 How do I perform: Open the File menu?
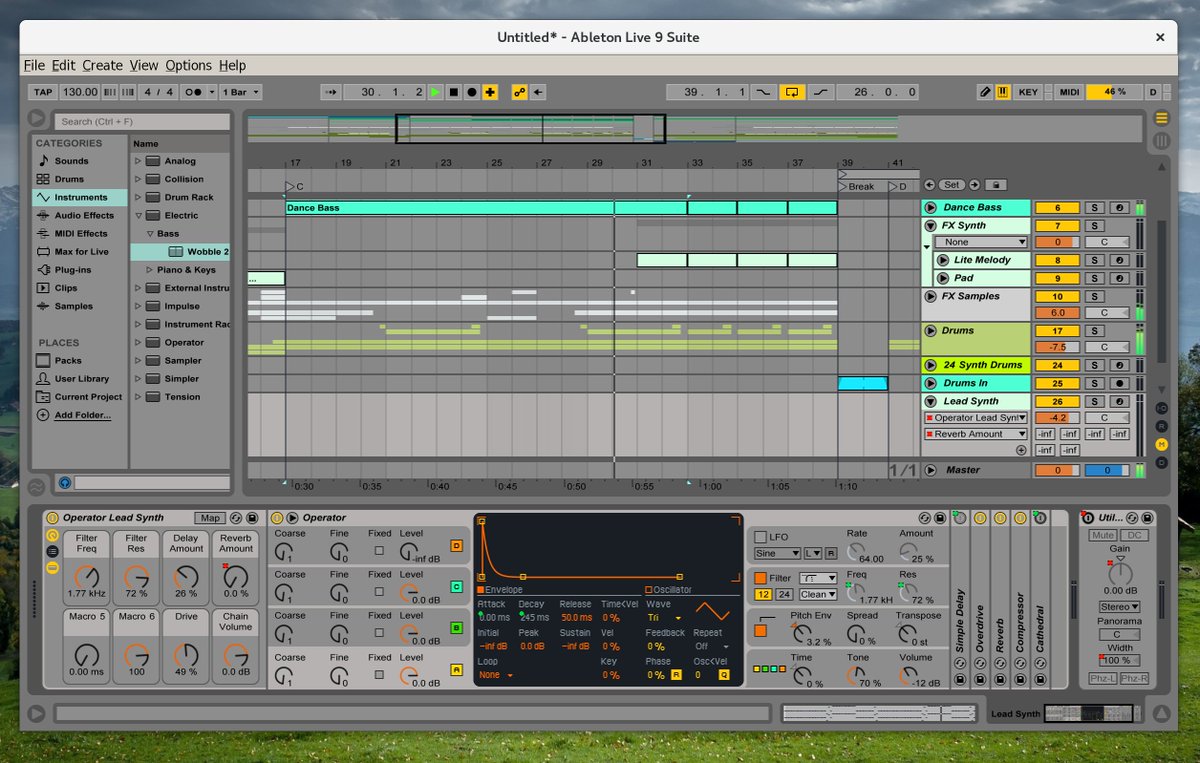tap(34, 65)
